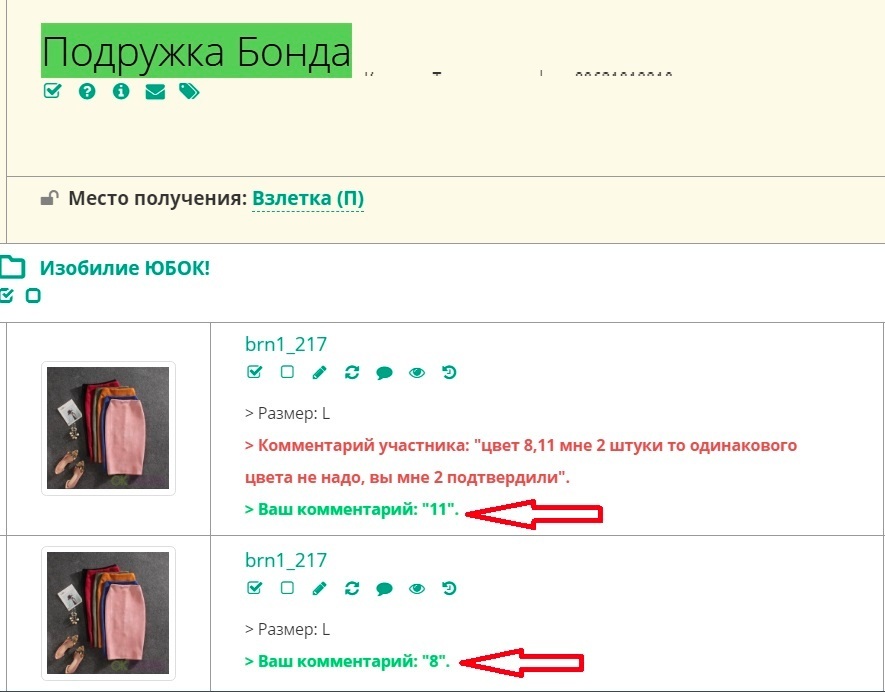
Task: Open brn1_217 link in the color 11 row
Action: coord(286,344)
